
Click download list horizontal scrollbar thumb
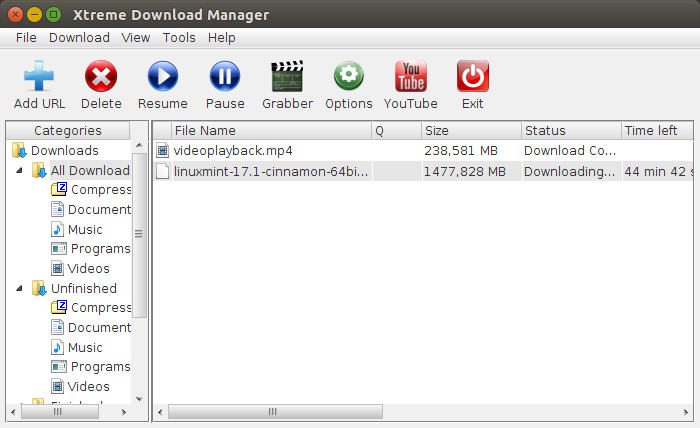tap(275, 411)
